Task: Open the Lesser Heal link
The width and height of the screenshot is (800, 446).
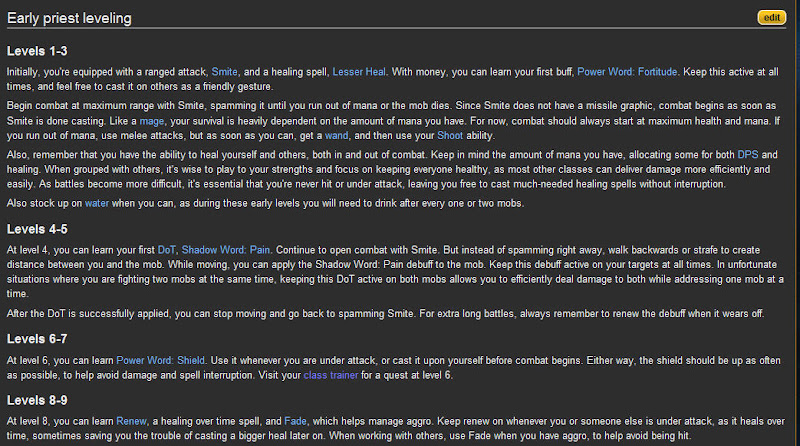Action: (359, 72)
